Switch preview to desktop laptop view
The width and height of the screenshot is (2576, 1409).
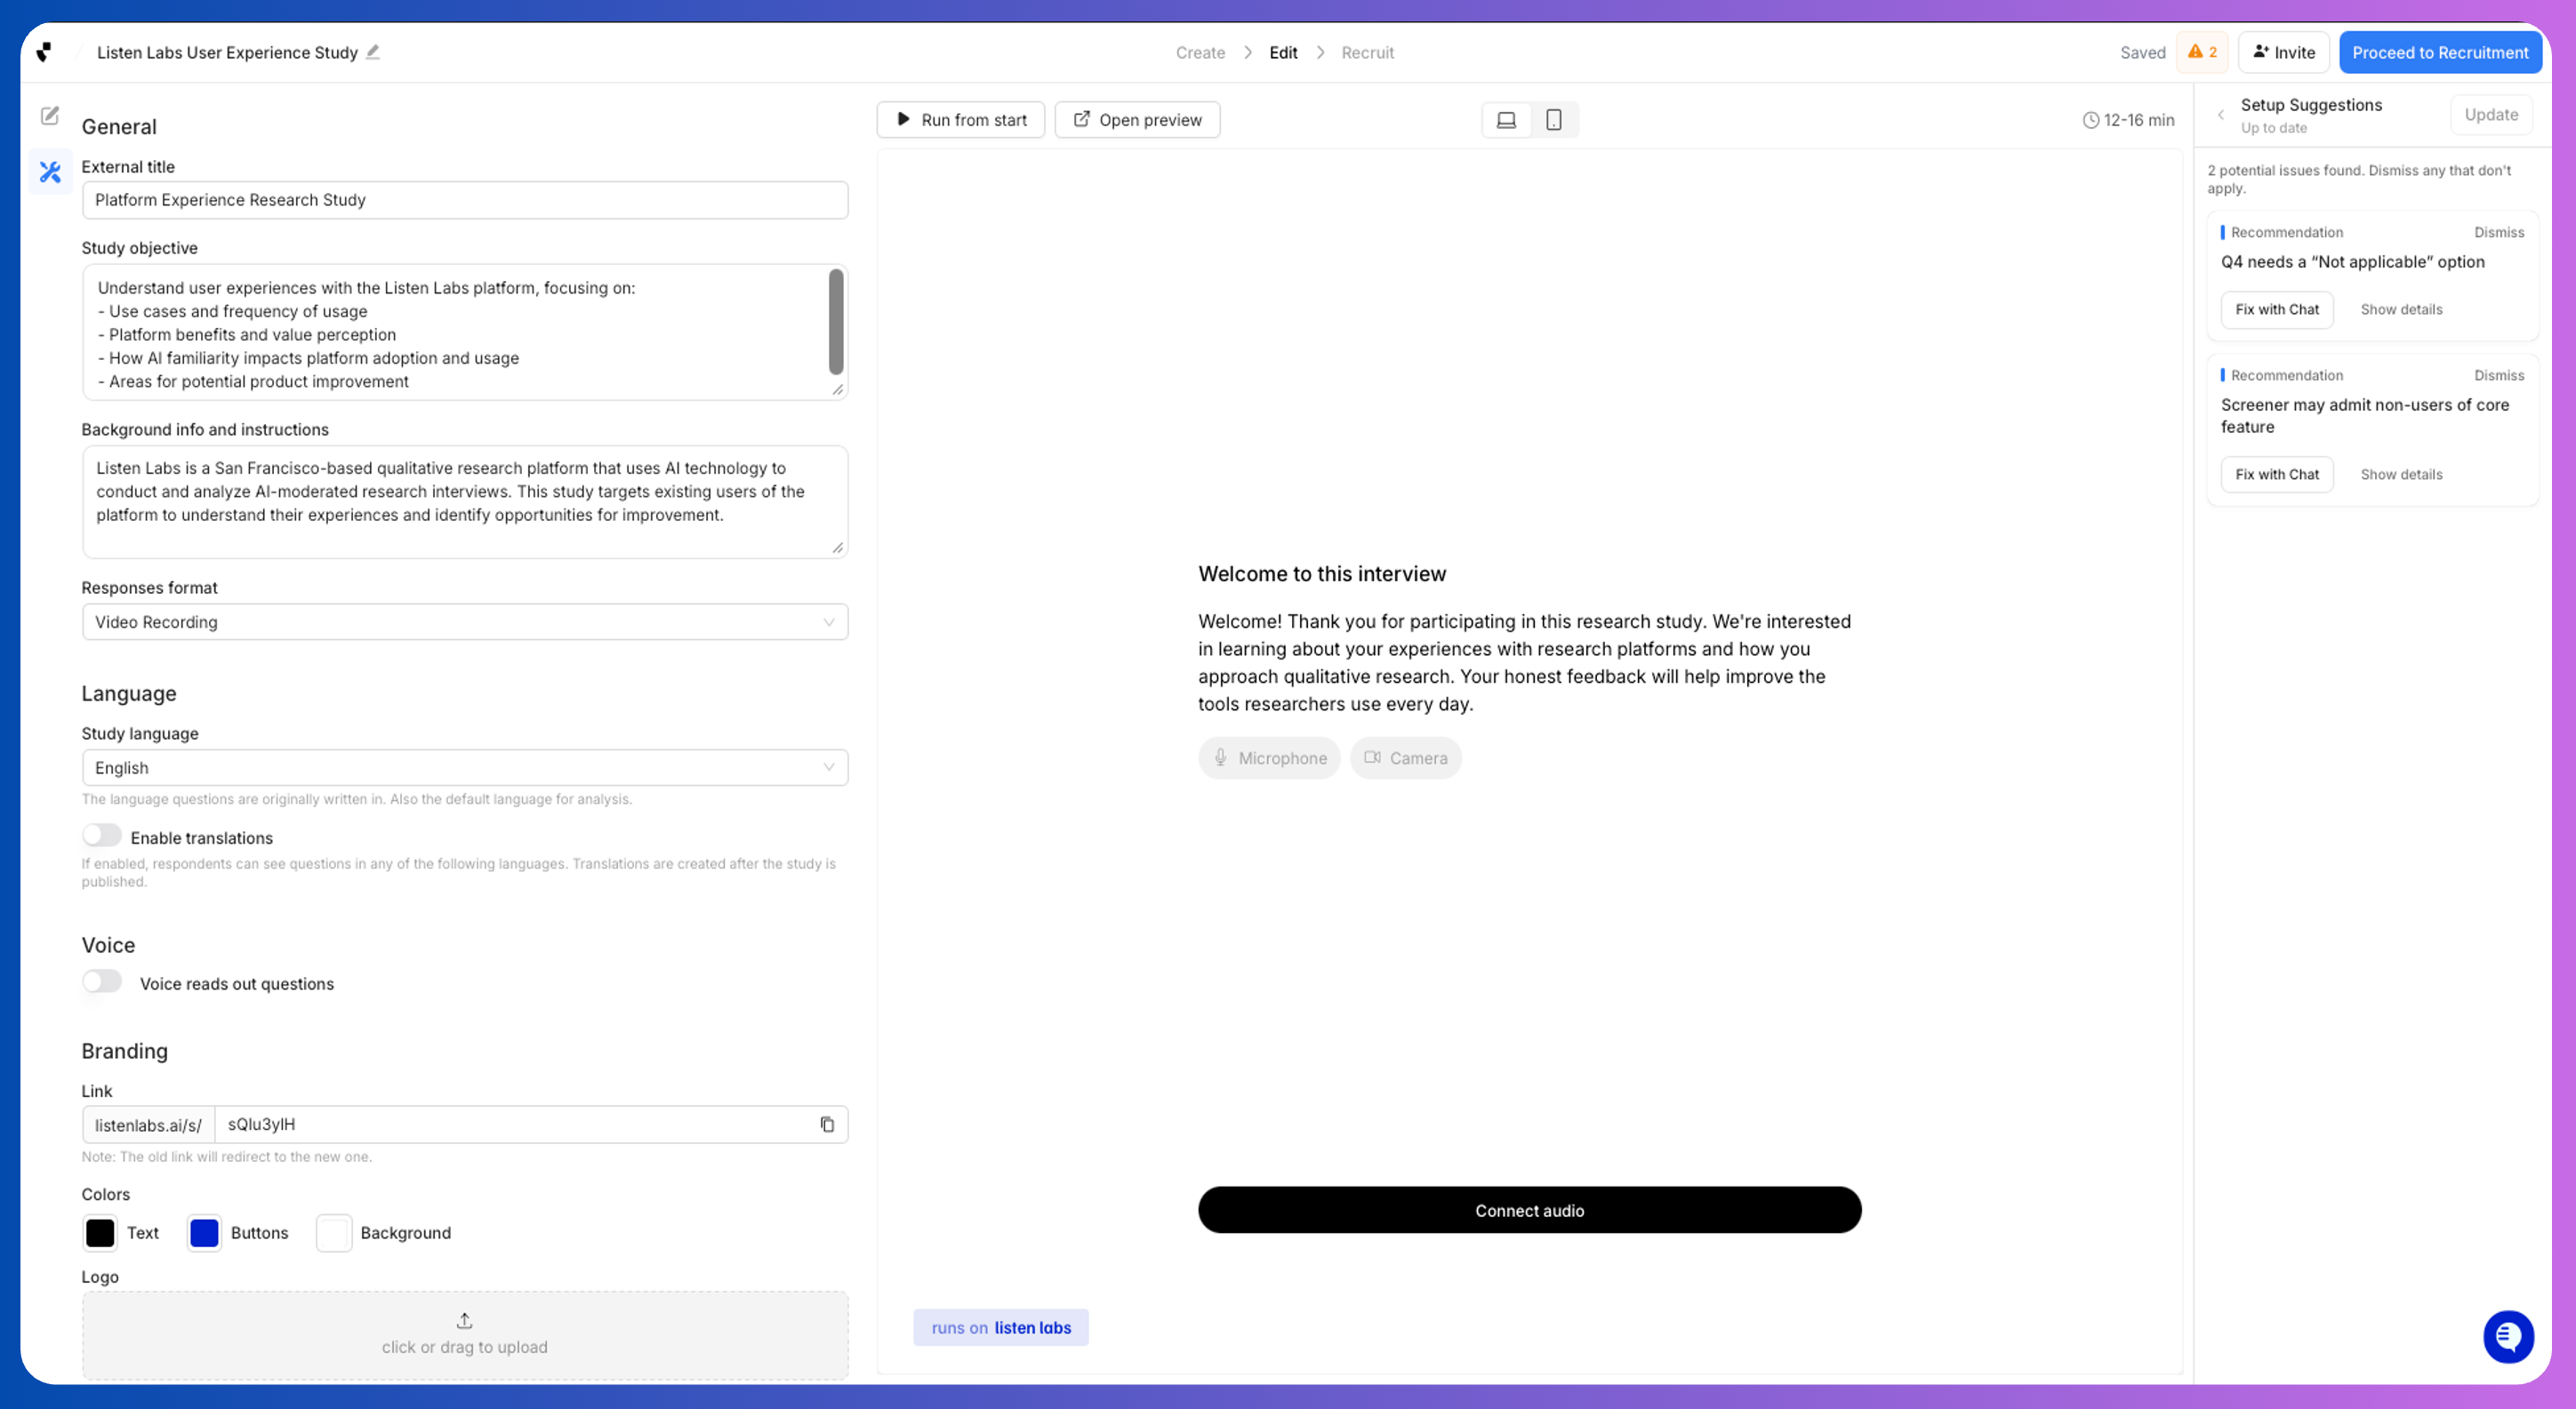tap(1506, 120)
